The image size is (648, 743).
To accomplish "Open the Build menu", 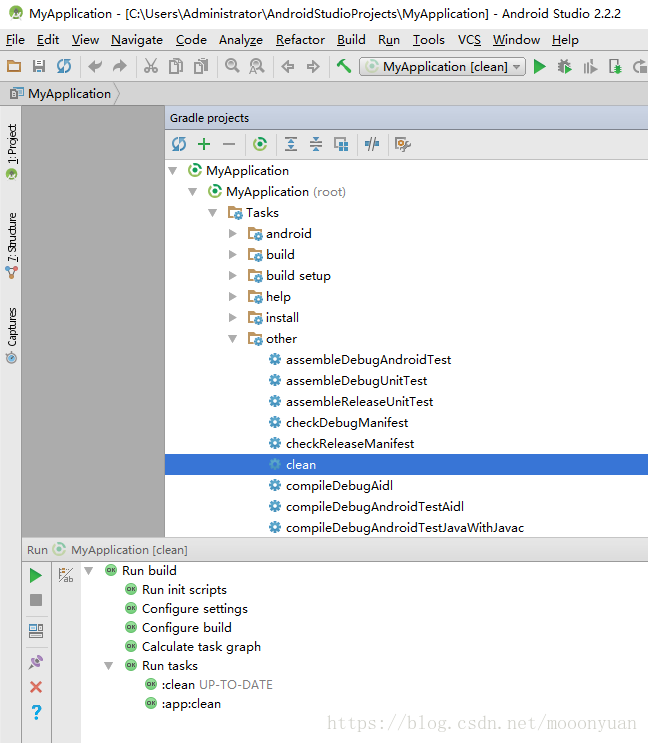I will pyautogui.click(x=351, y=40).
